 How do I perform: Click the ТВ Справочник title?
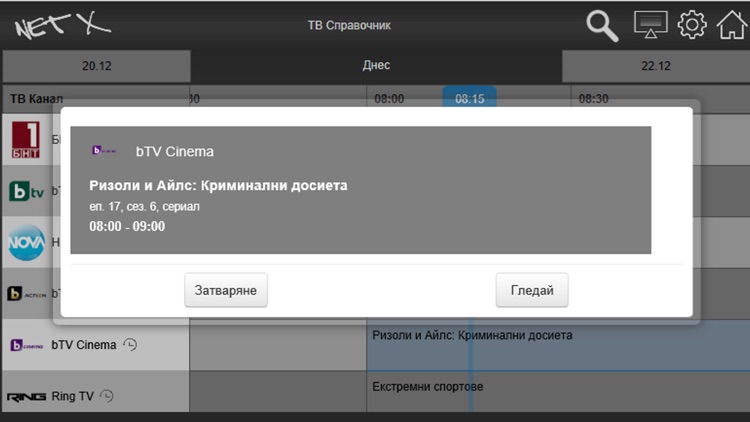click(x=349, y=25)
